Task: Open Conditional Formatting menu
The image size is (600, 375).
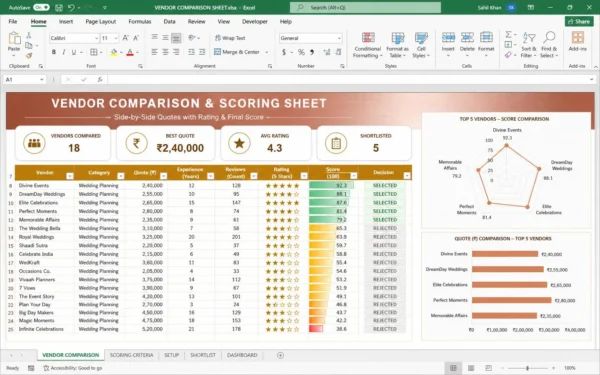Action: coord(367,45)
